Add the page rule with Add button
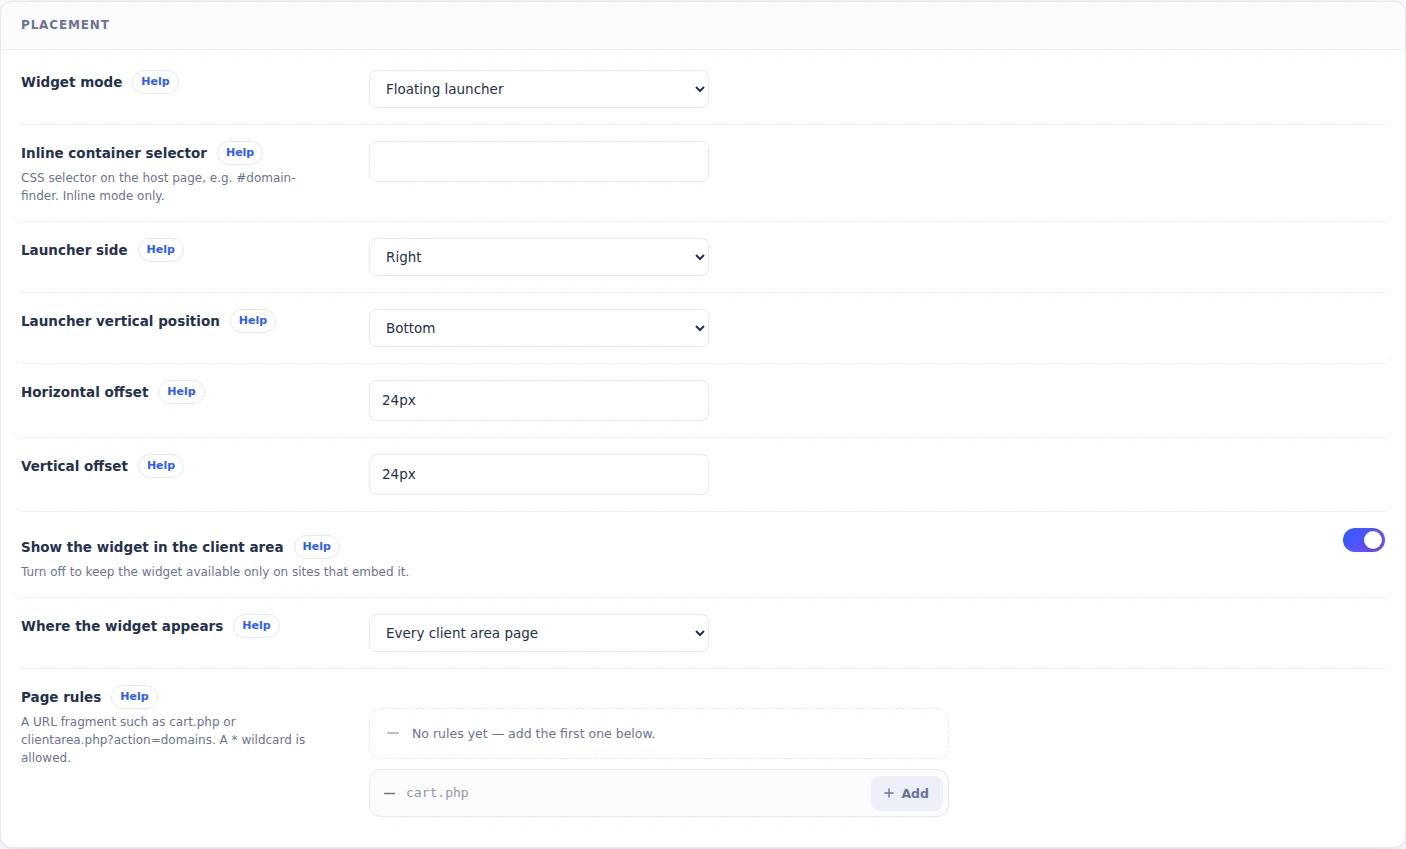 coord(906,793)
